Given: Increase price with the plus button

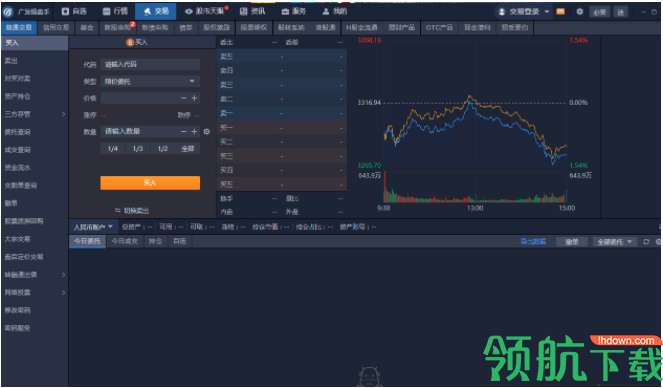Looking at the screenshot, I should coord(195,98).
